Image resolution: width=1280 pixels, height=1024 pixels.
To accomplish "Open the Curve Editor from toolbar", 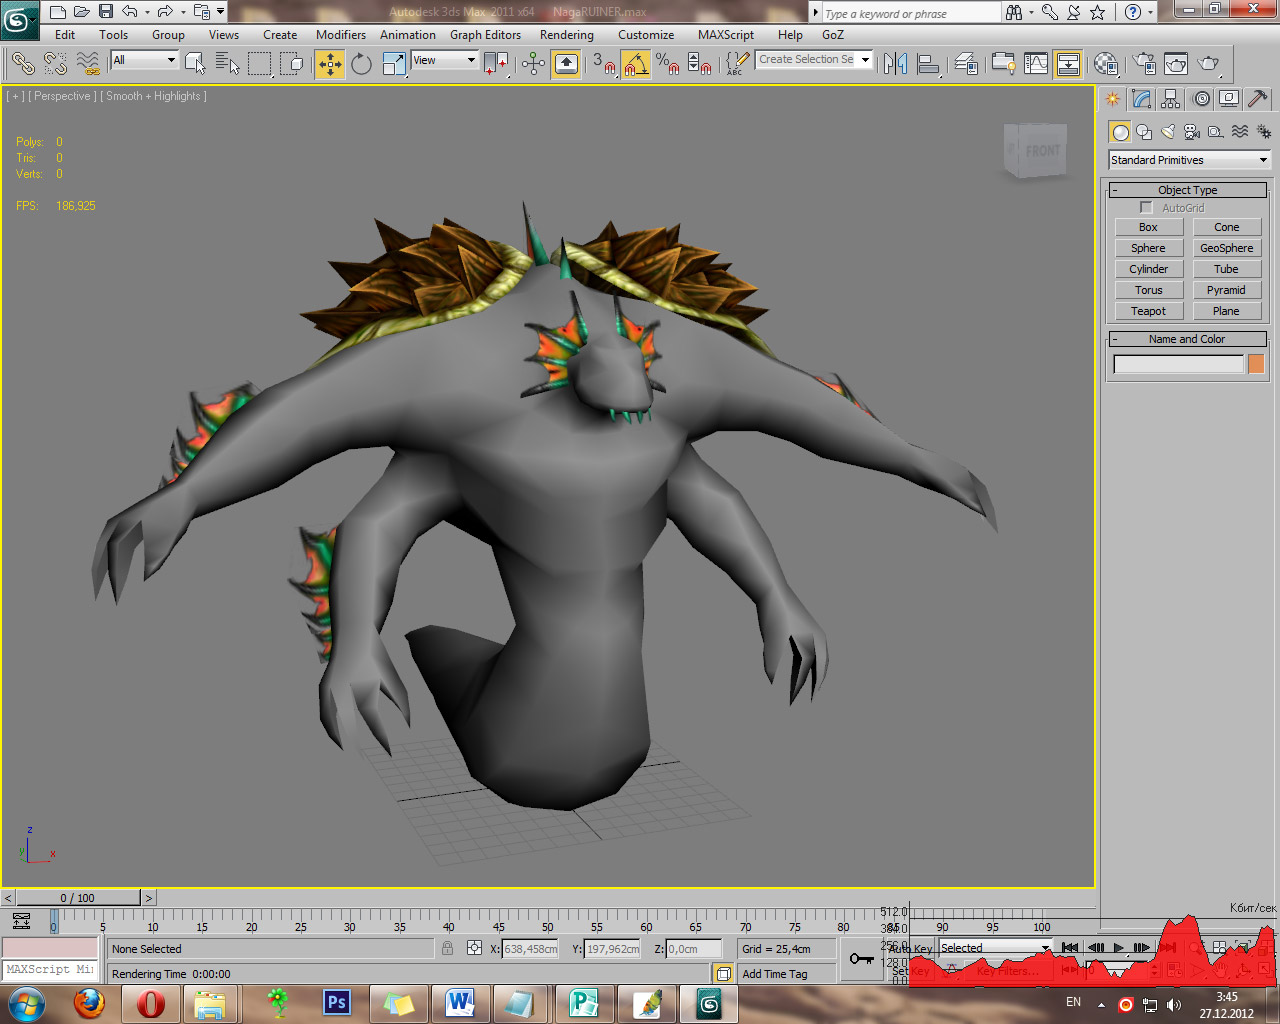I will pyautogui.click(x=1036, y=64).
